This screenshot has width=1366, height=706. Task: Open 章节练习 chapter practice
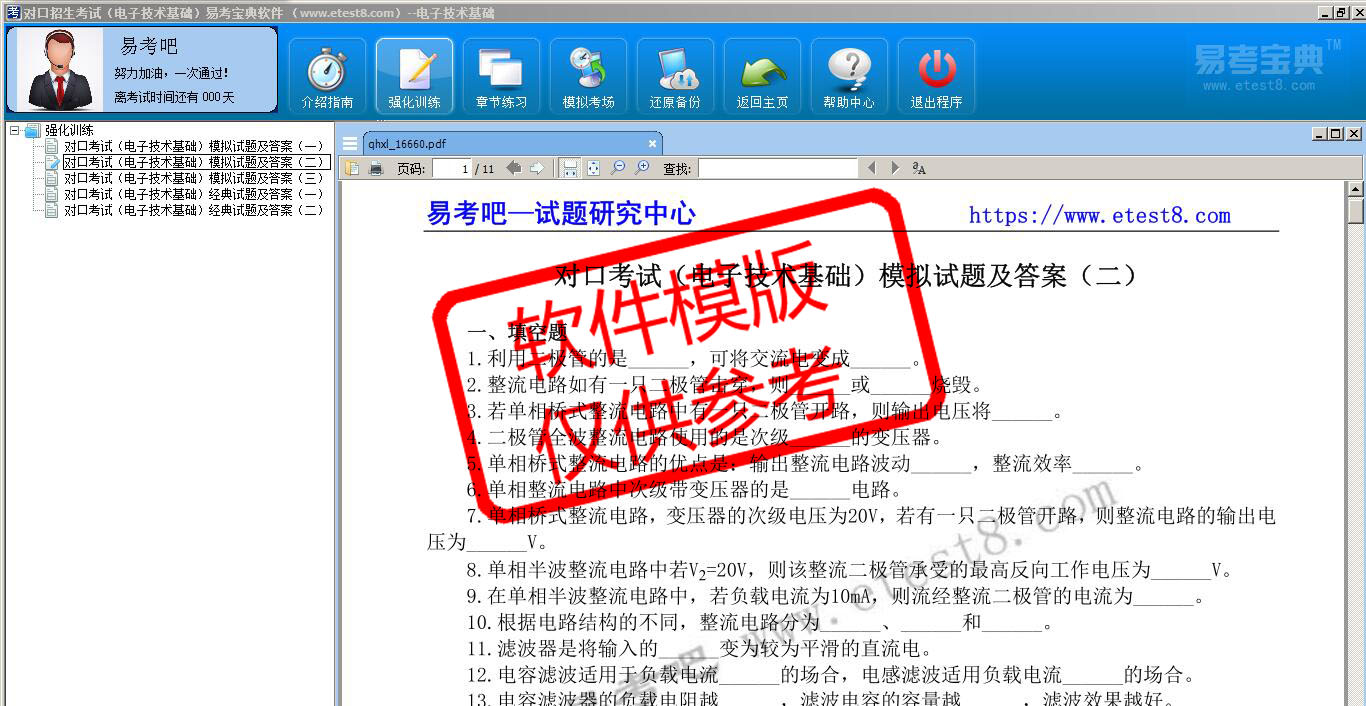pos(501,76)
